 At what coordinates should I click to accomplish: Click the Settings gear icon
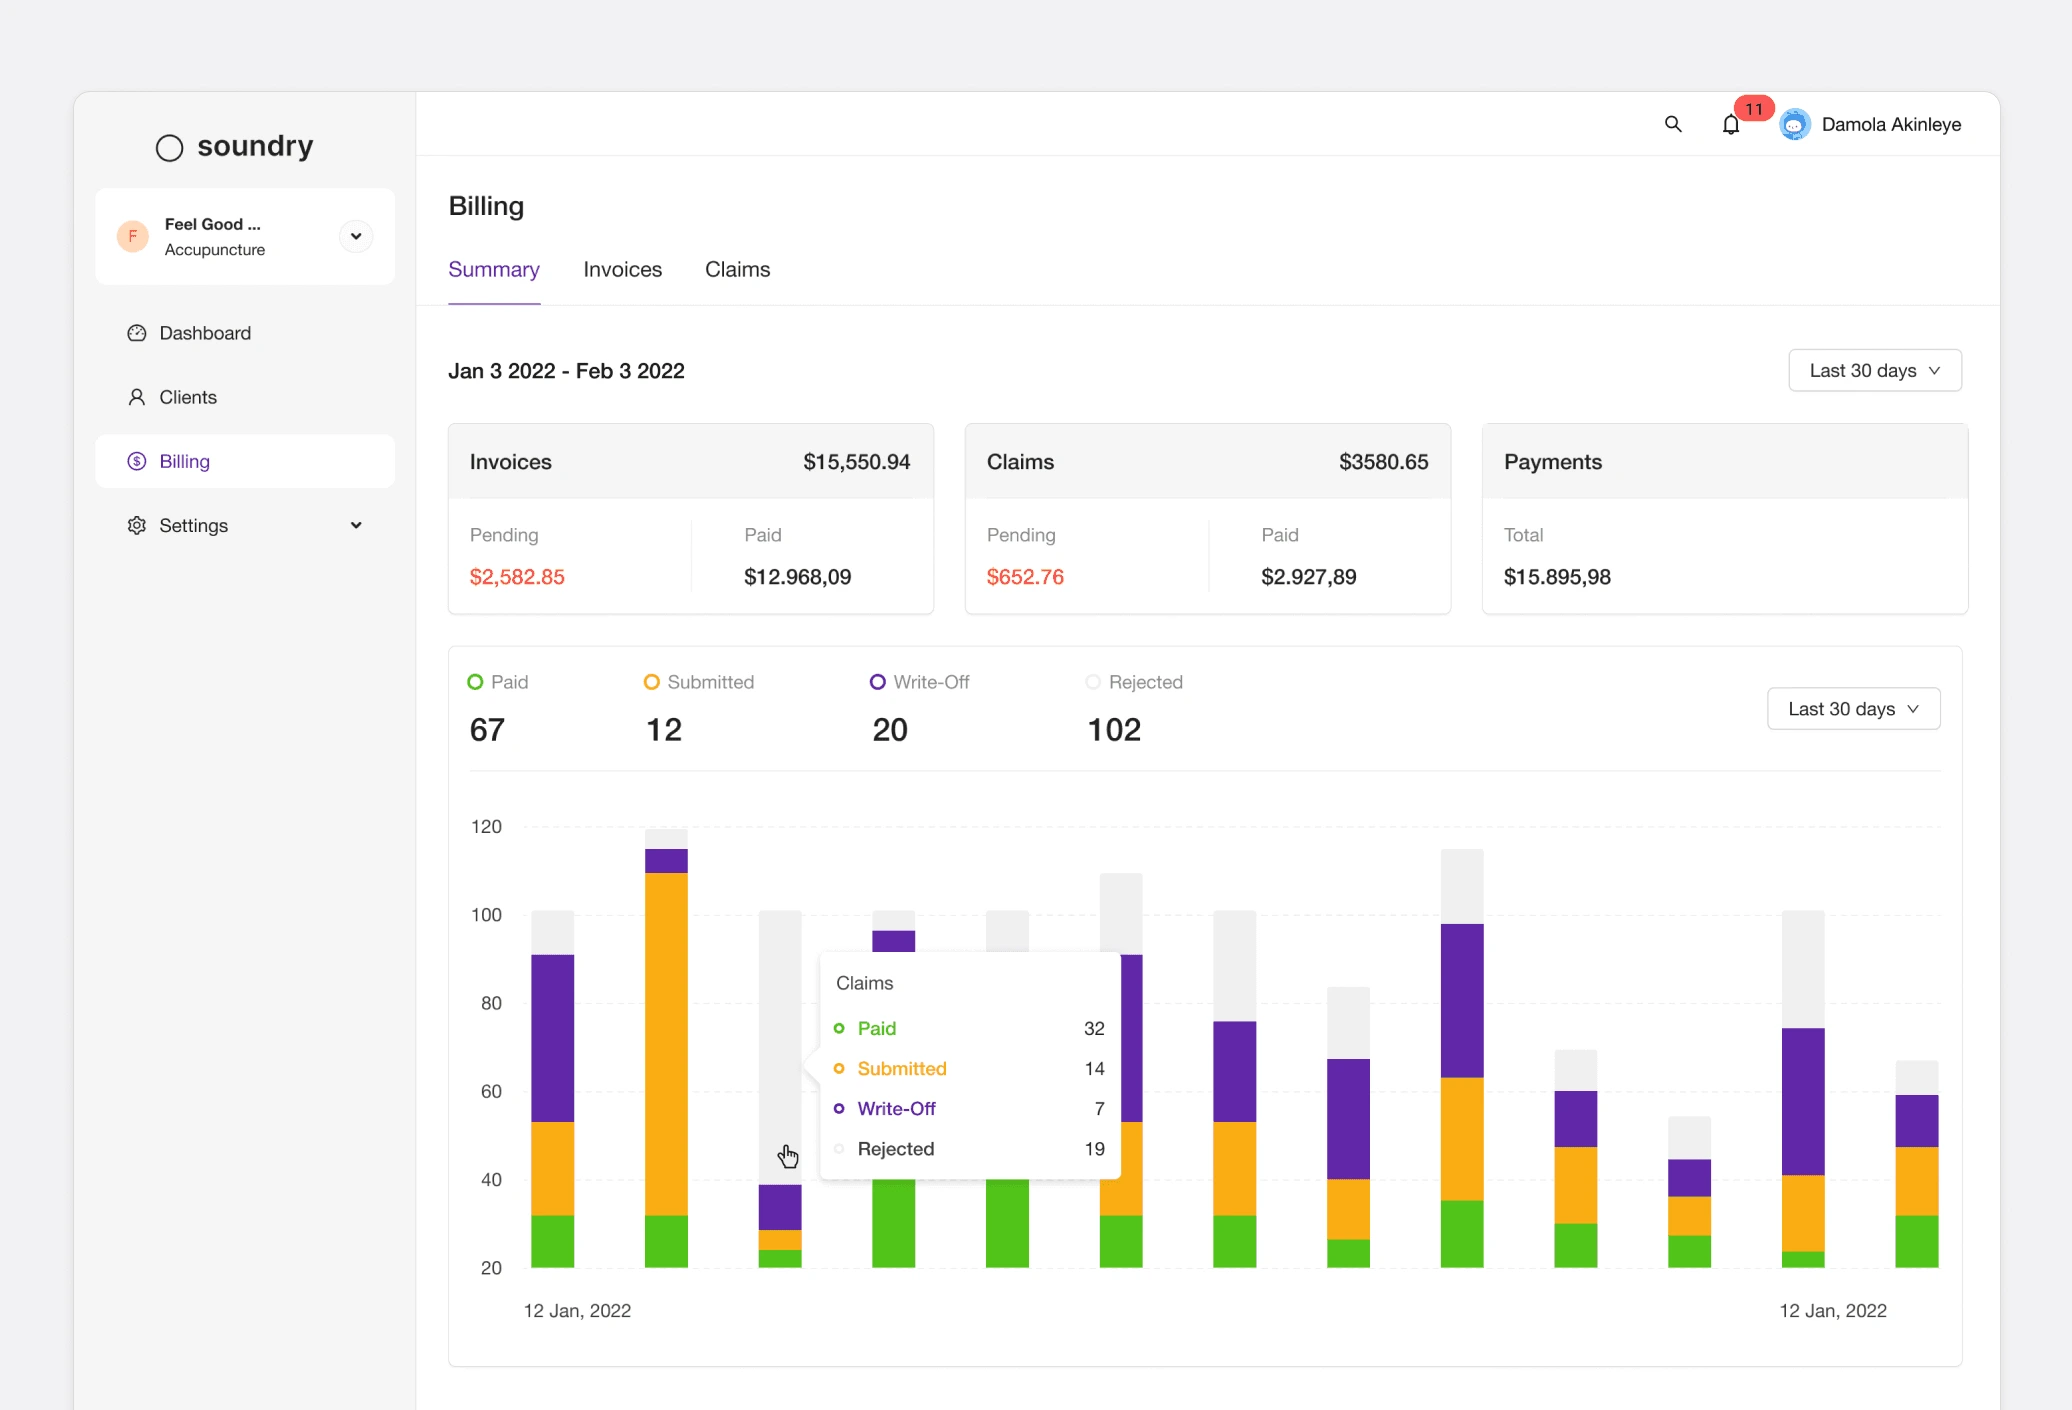click(137, 525)
